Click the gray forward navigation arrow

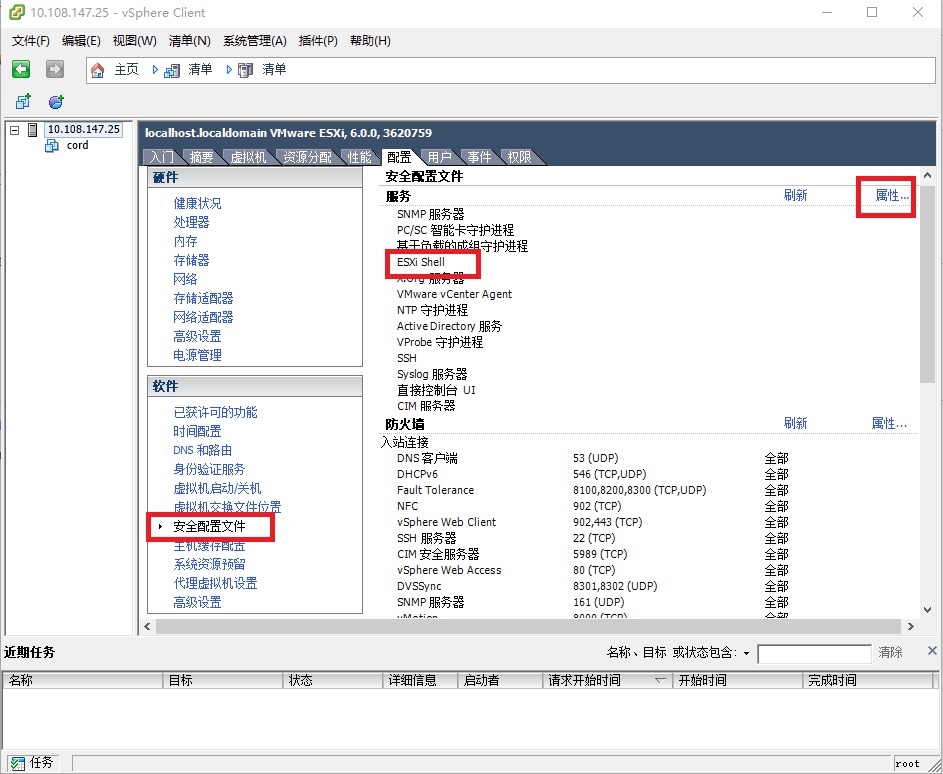point(55,69)
